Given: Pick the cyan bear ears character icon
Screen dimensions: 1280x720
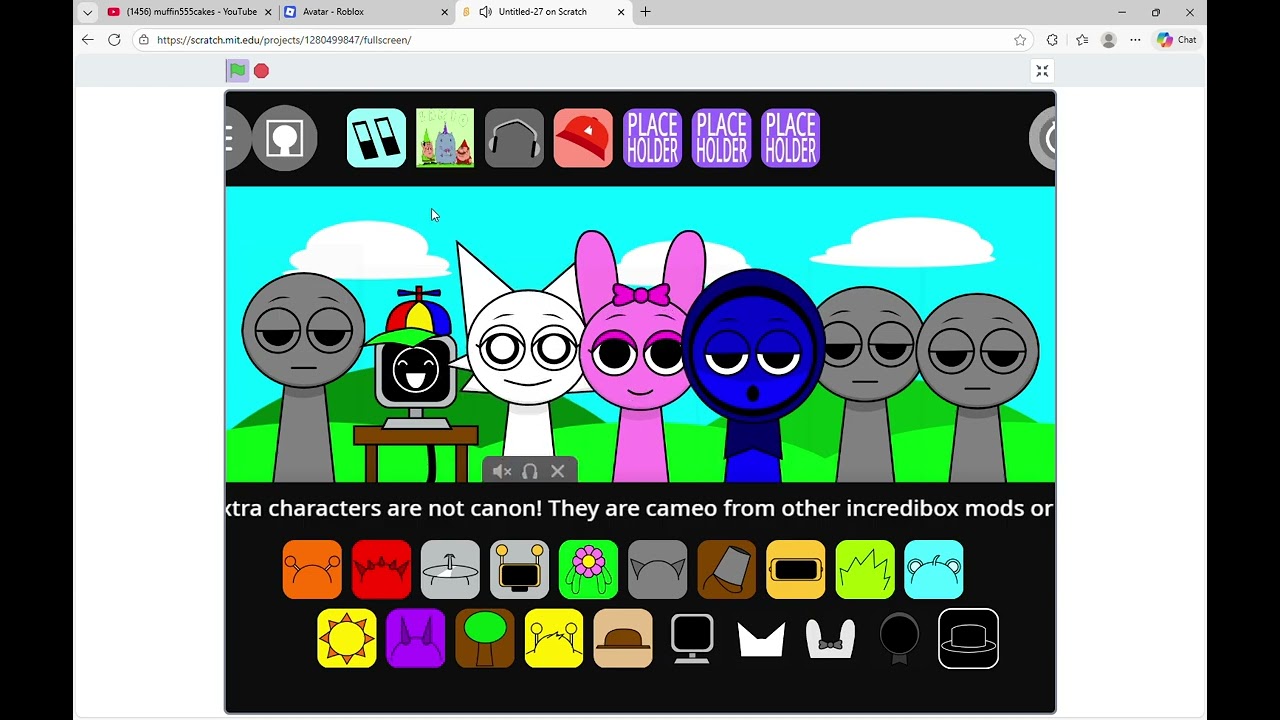Looking at the screenshot, I should click(934, 570).
